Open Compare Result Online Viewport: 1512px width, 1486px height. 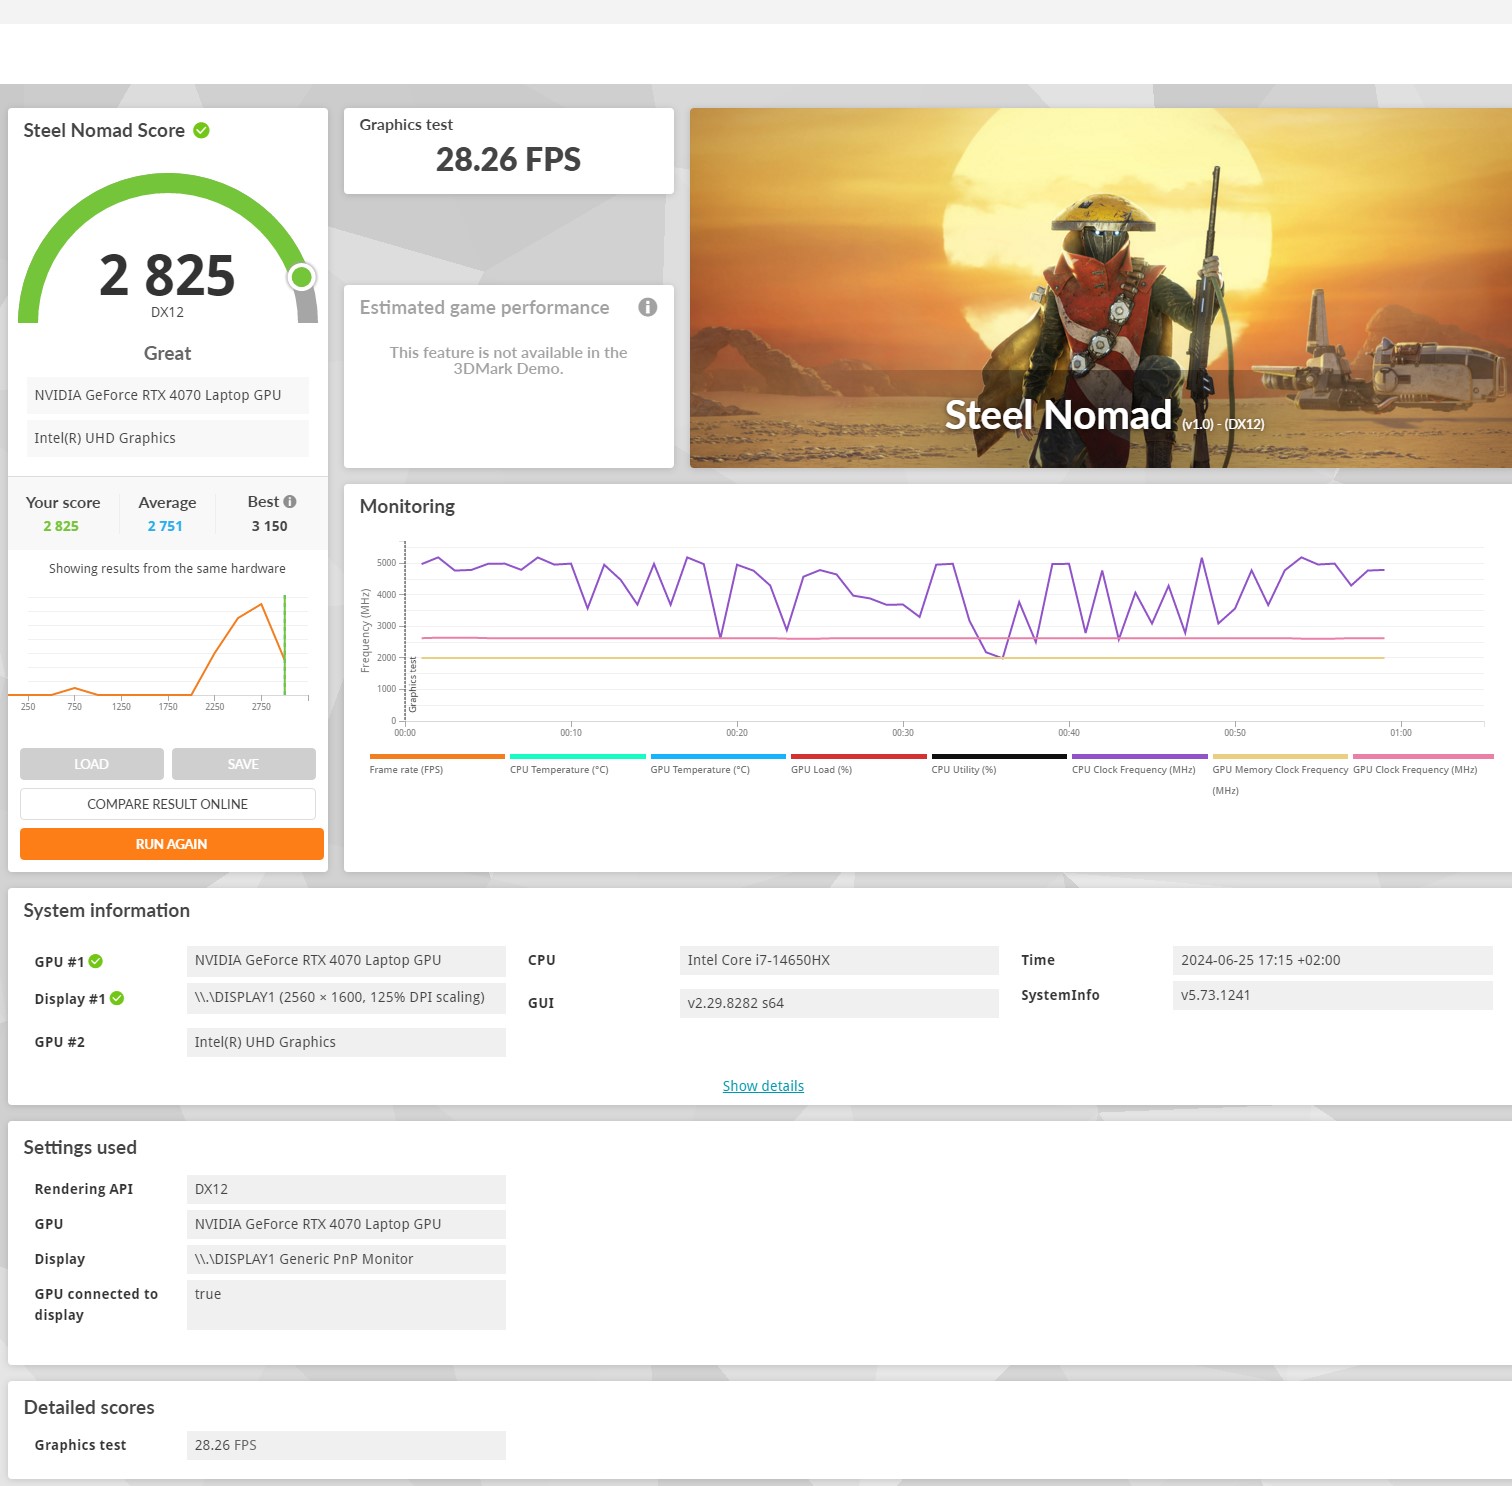point(168,804)
